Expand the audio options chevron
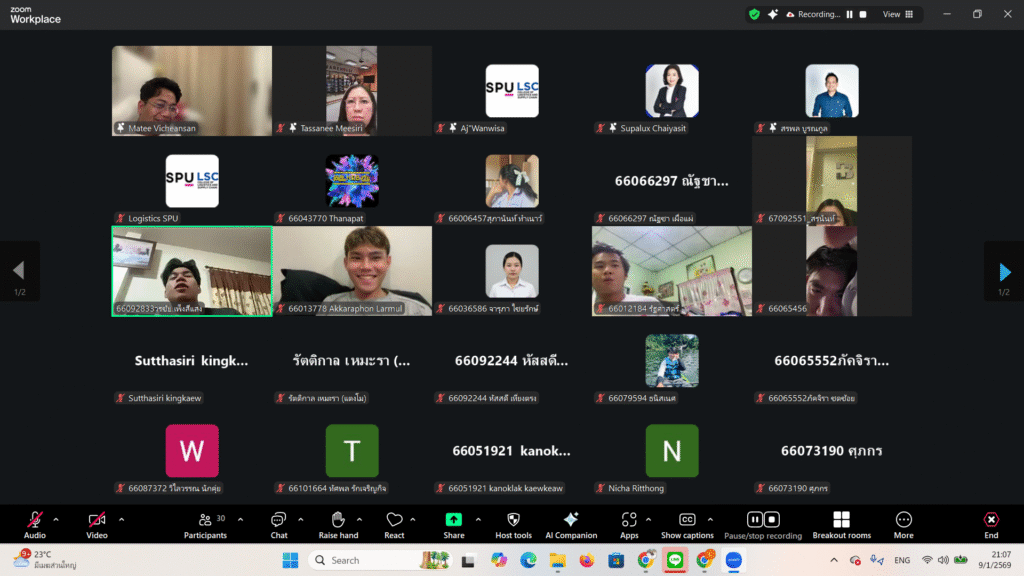 (56, 519)
